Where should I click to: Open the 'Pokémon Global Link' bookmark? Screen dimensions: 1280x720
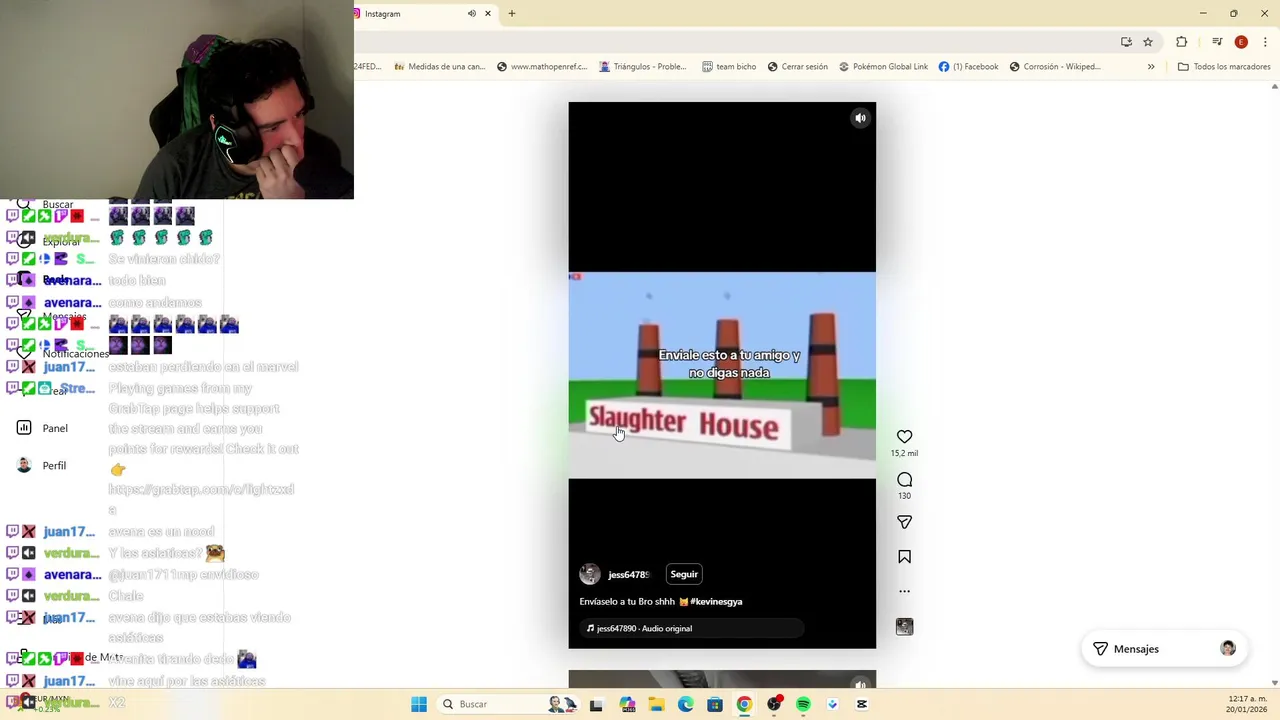click(x=883, y=67)
